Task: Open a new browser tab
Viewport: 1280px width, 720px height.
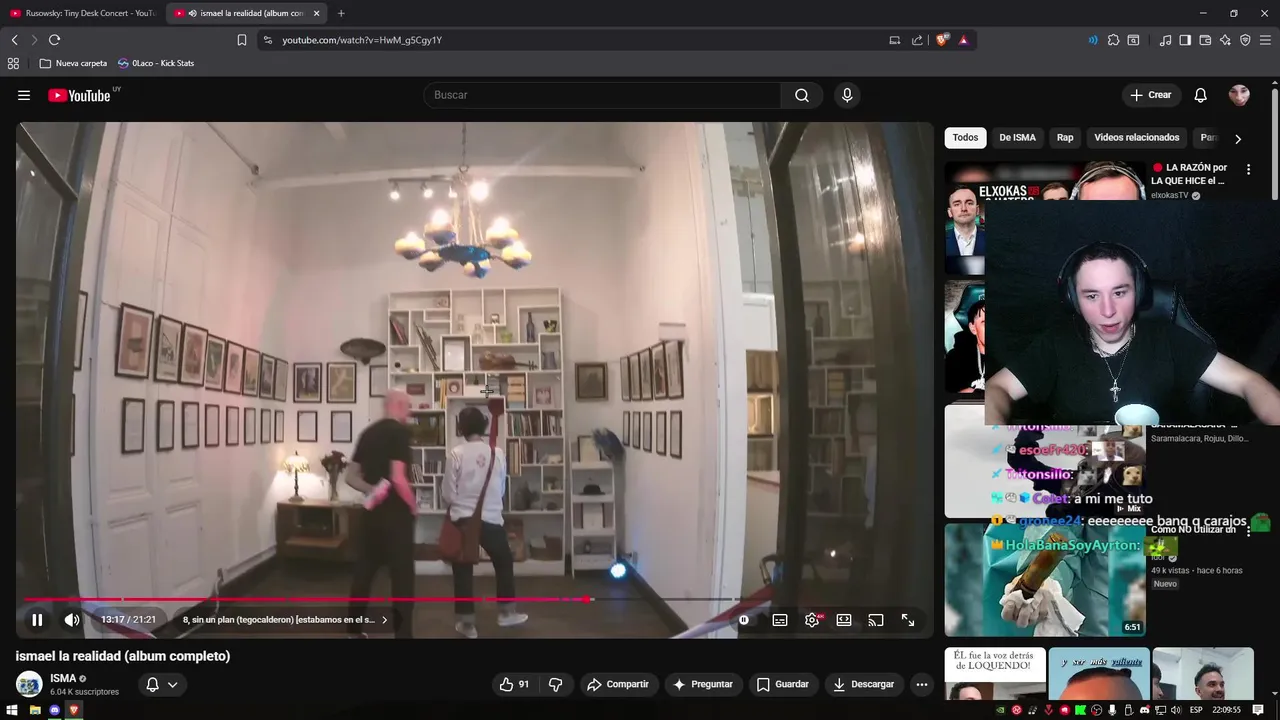Action: [x=341, y=13]
